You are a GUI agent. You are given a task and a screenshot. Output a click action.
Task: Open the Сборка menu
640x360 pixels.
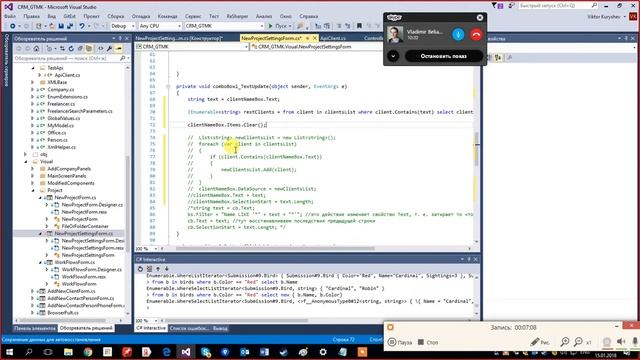point(116,16)
